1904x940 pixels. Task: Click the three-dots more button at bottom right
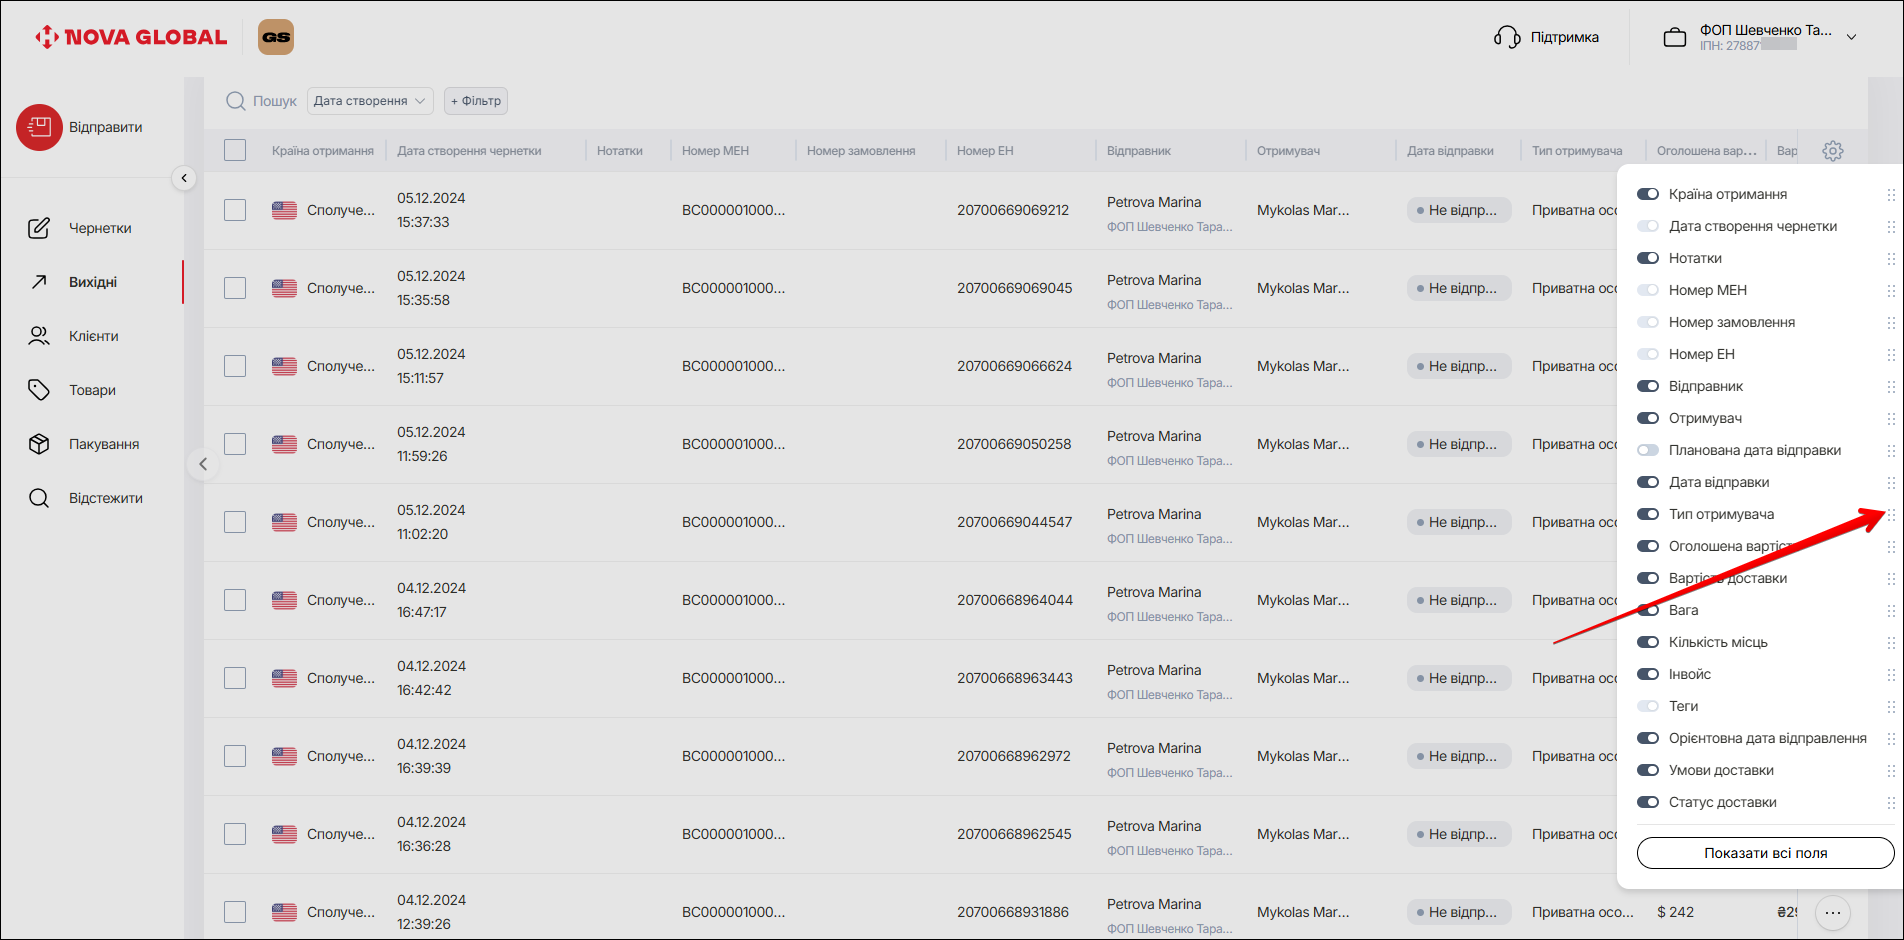[1832, 912]
